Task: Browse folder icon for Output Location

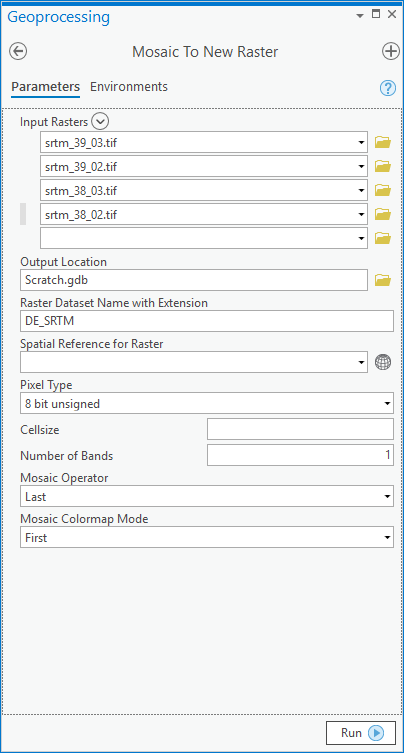Action: pyautogui.click(x=383, y=280)
